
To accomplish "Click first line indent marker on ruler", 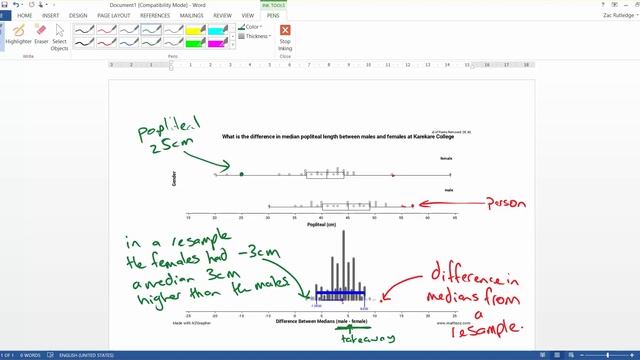I will coord(171,62).
